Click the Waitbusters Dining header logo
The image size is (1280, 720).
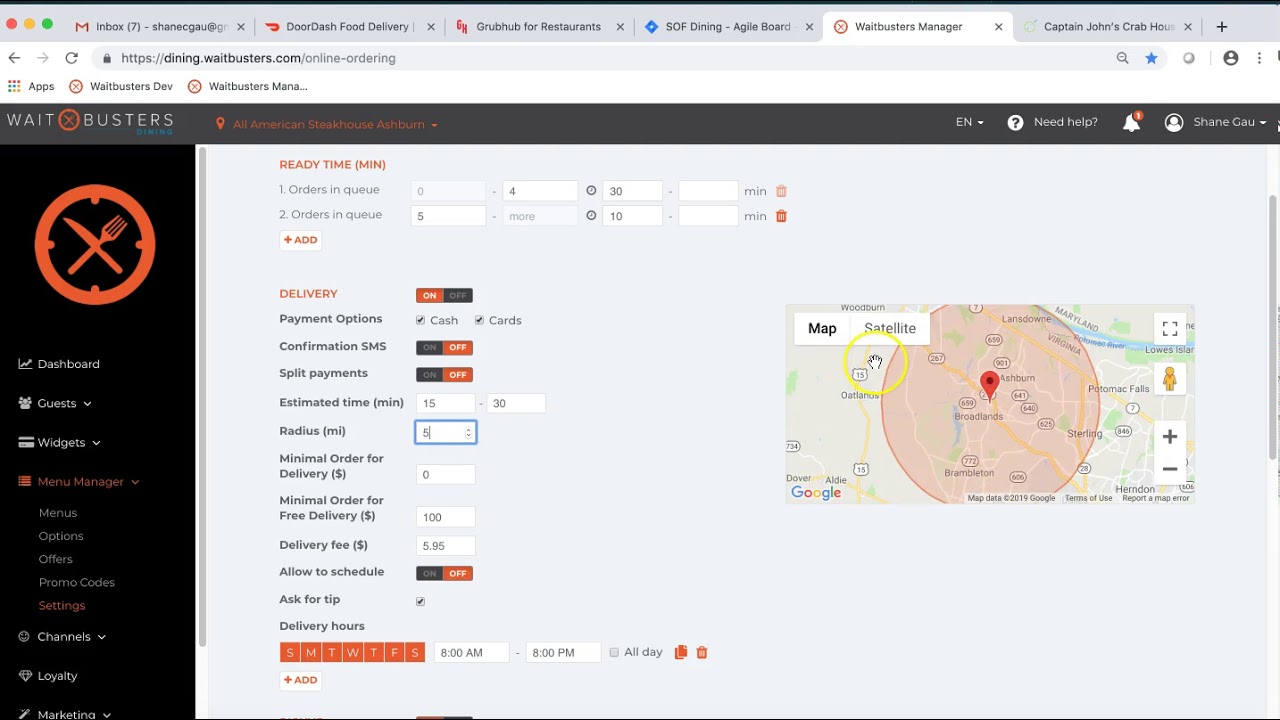(x=90, y=123)
